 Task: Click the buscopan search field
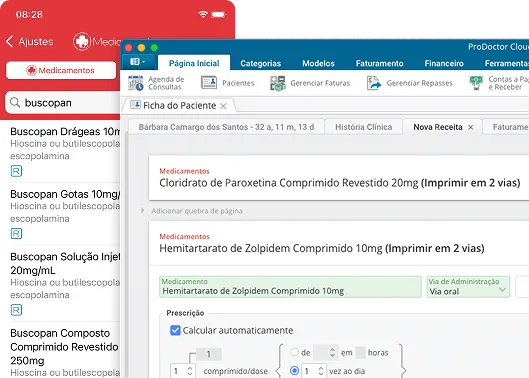coord(63,103)
